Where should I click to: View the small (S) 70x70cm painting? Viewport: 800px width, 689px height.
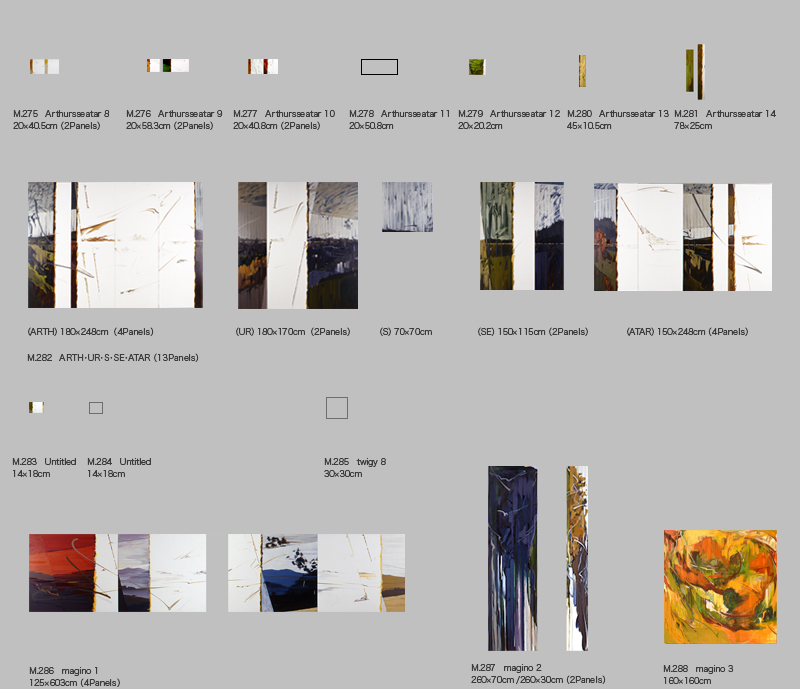coord(407,207)
